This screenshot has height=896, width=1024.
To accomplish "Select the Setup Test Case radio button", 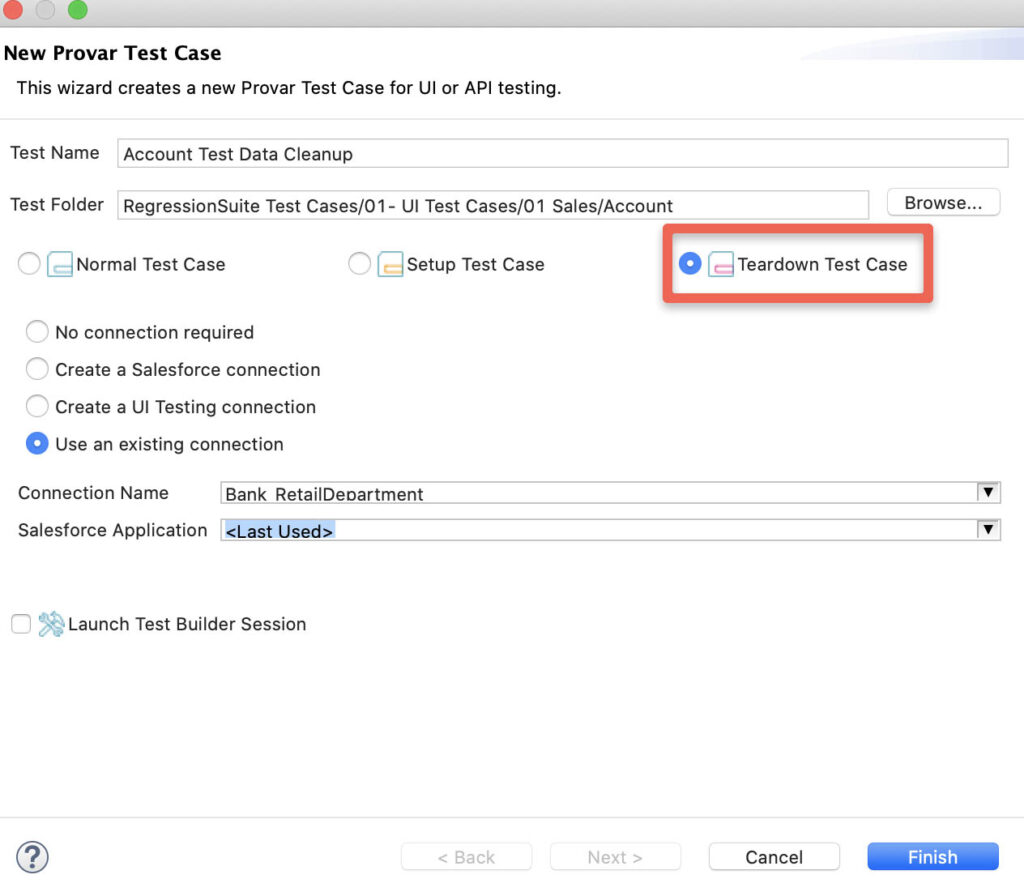I will pos(359,264).
